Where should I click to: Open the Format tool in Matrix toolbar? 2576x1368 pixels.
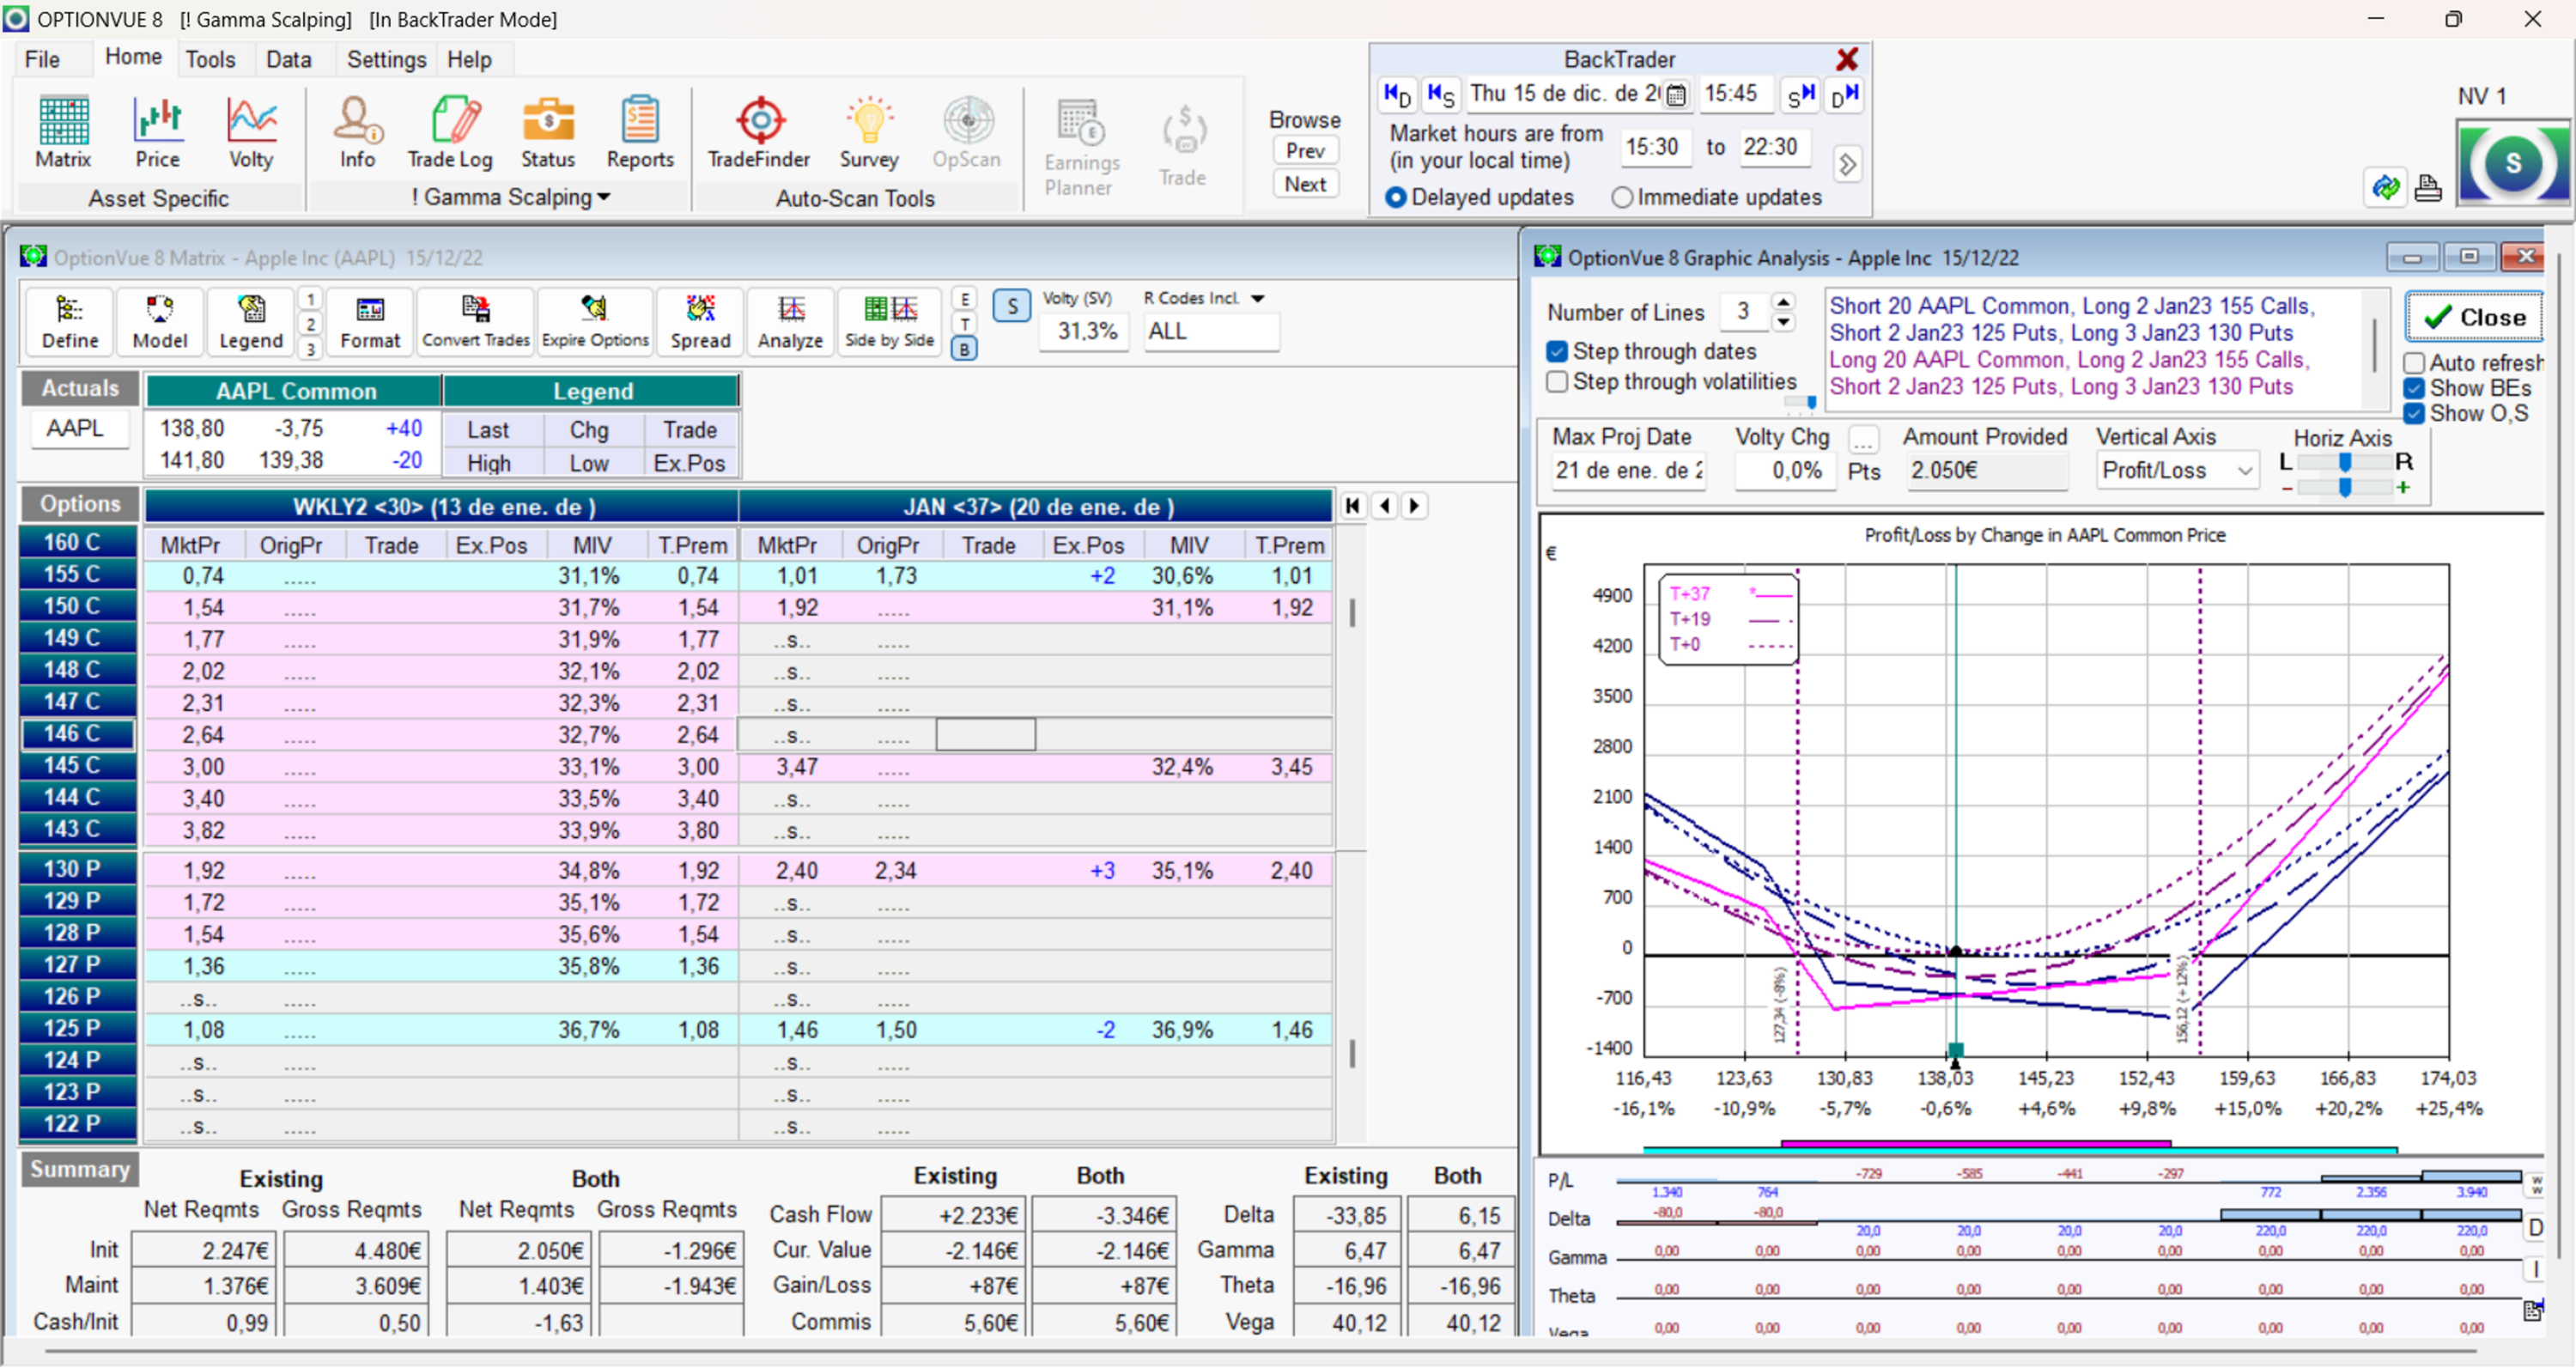coord(370,321)
